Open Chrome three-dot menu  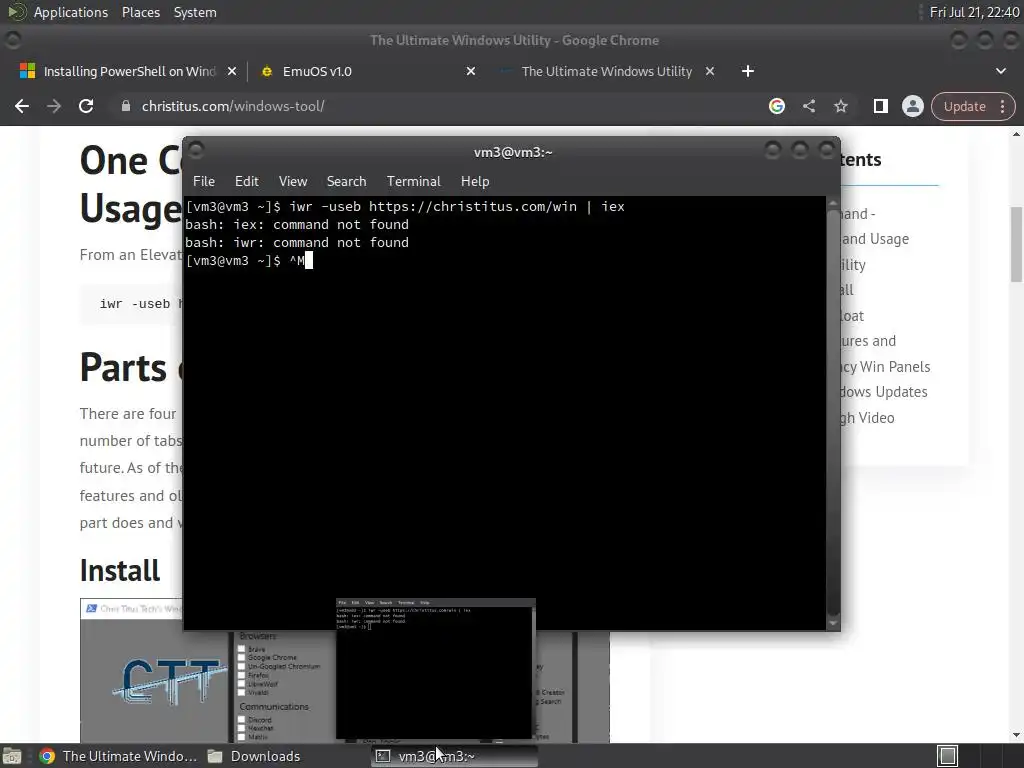point(1002,106)
